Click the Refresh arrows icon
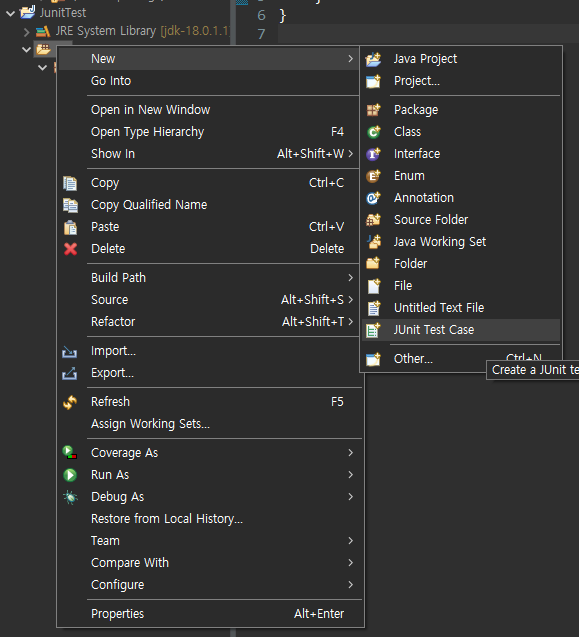The height and width of the screenshot is (637, 579). click(70, 402)
